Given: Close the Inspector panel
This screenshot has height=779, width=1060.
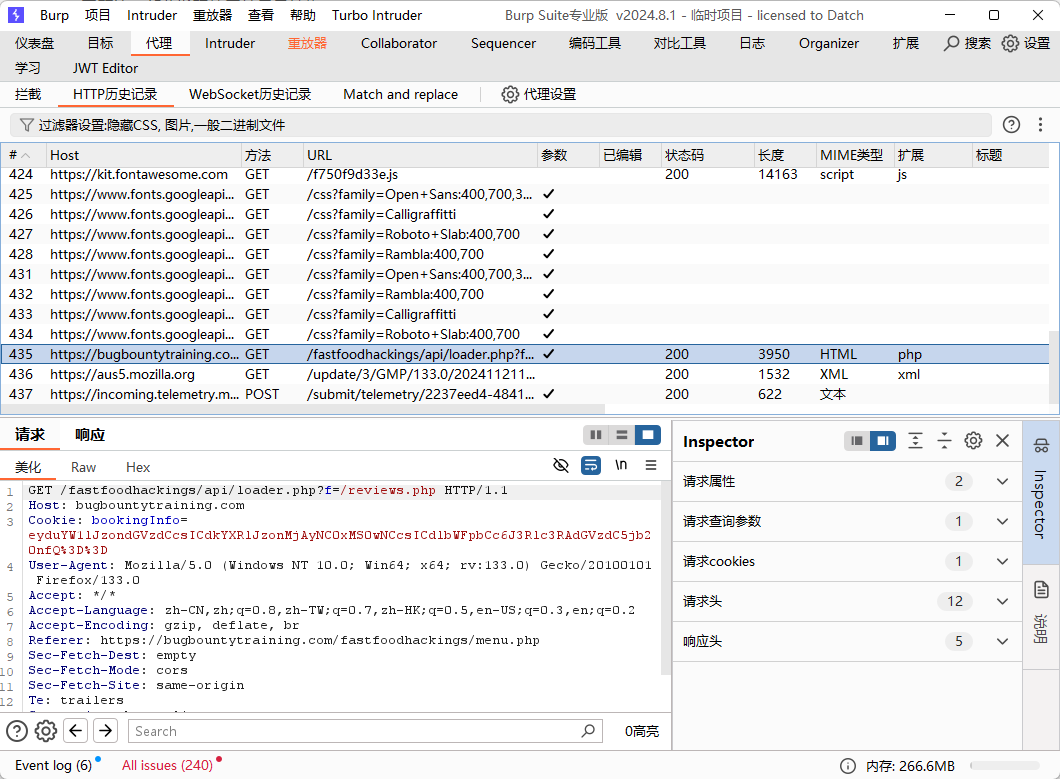Looking at the screenshot, I should click(1002, 441).
